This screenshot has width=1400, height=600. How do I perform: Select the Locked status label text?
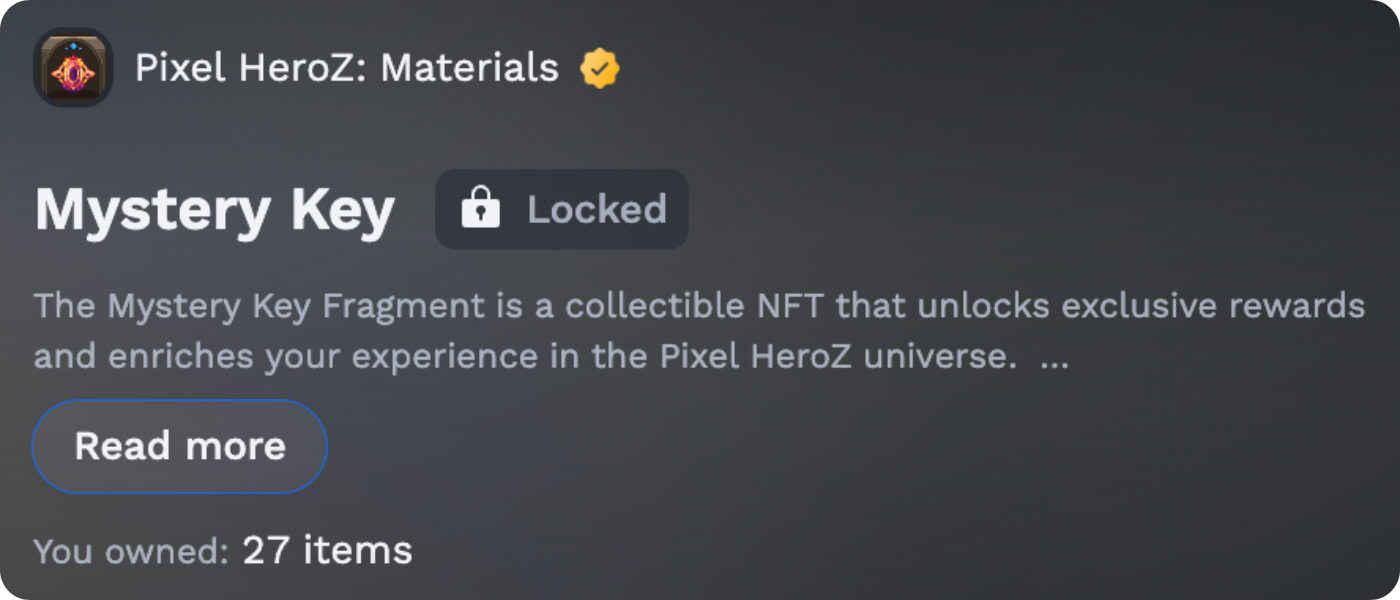click(596, 210)
